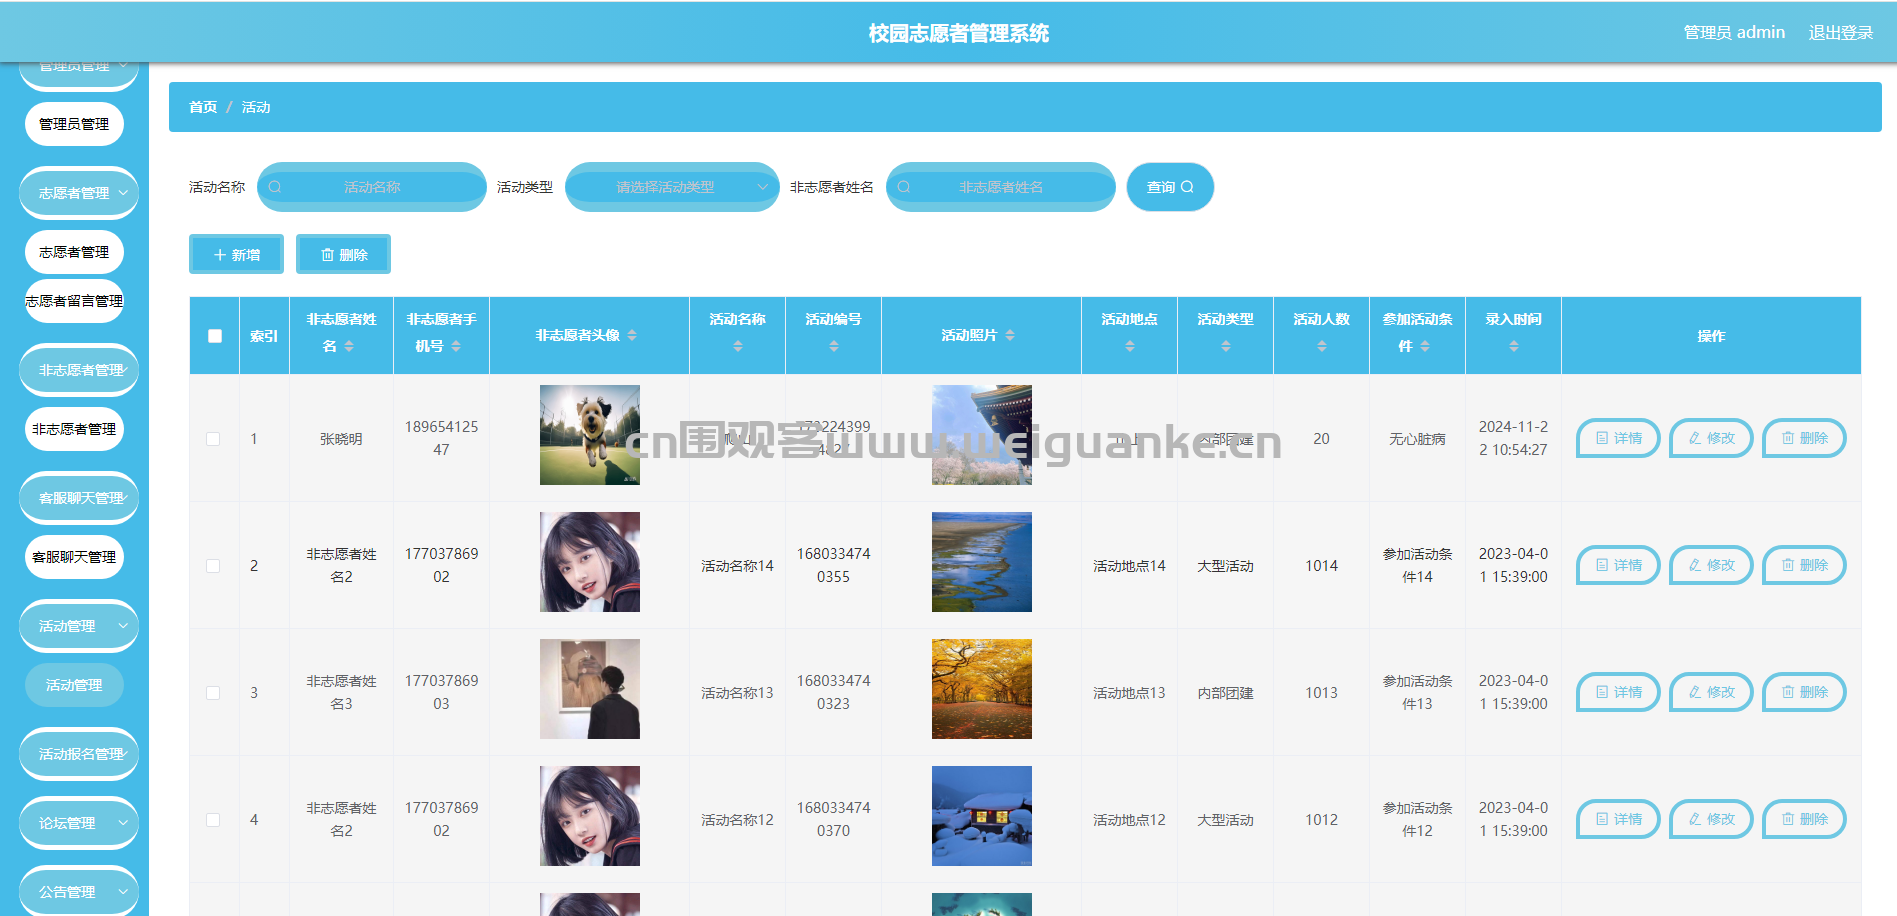Screen dimensions: 1897x916
Task: Open the autumn trees photo in row 3
Action: click(x=982, y=689)
